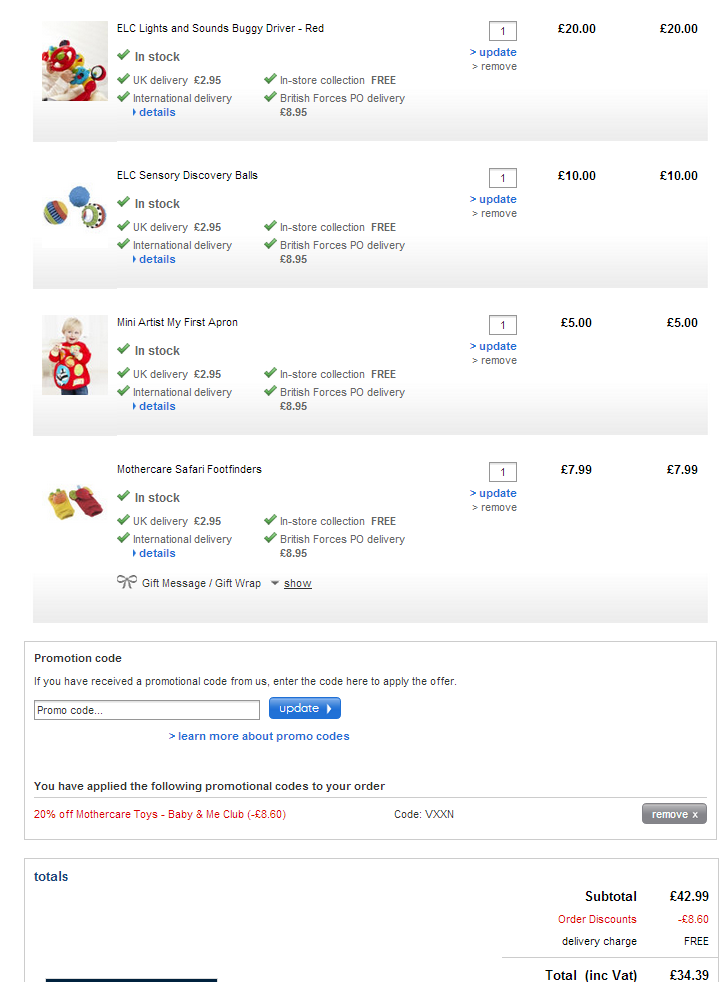Open the Sensory Discovery Balls image
Viewport: 727px width, 982px height.
pyautogui.click(x=74, y=208)
